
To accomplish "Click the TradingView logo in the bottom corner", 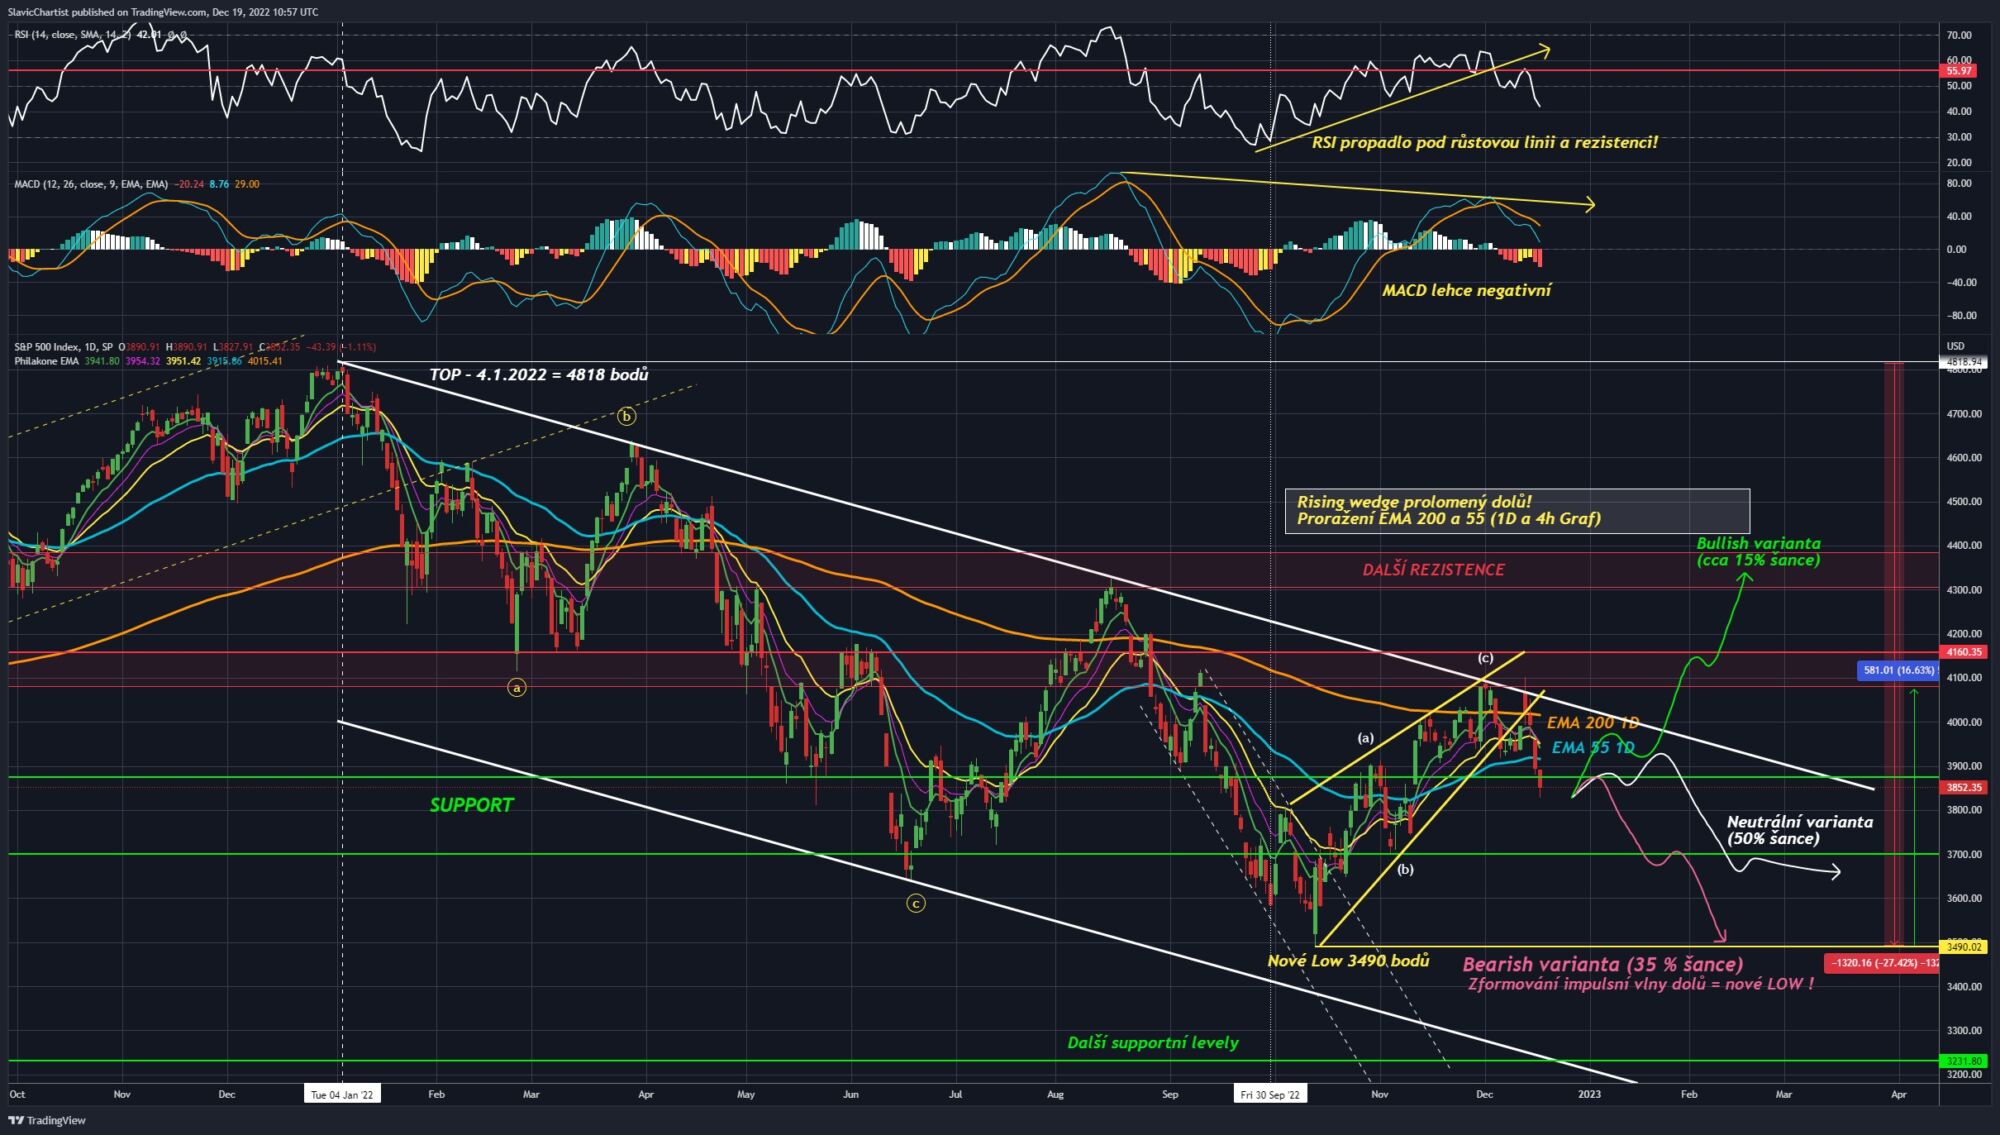I will pos(47,1121).
